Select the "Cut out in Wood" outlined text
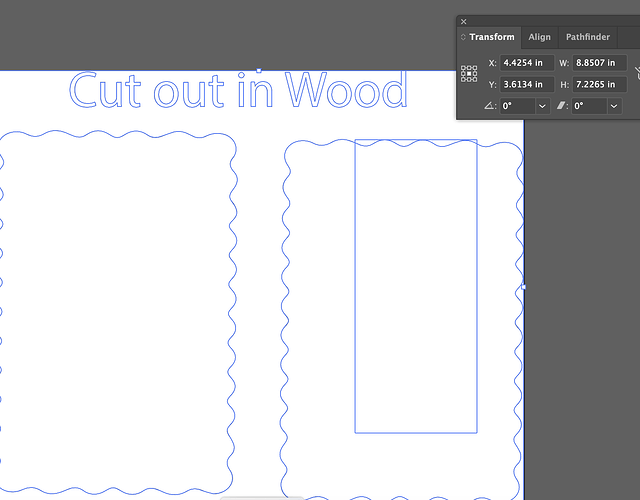Image resolution: width=640 pixels, height=500 pixels. 239,90
